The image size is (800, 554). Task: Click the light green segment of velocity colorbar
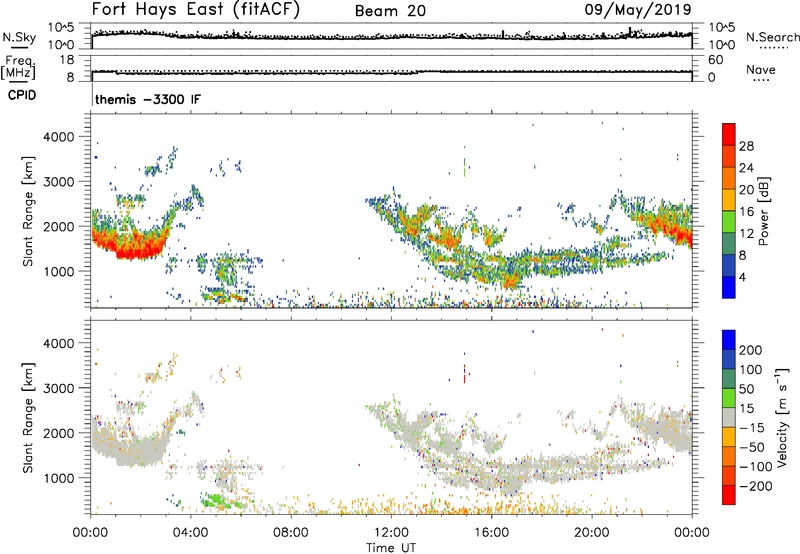729,398
